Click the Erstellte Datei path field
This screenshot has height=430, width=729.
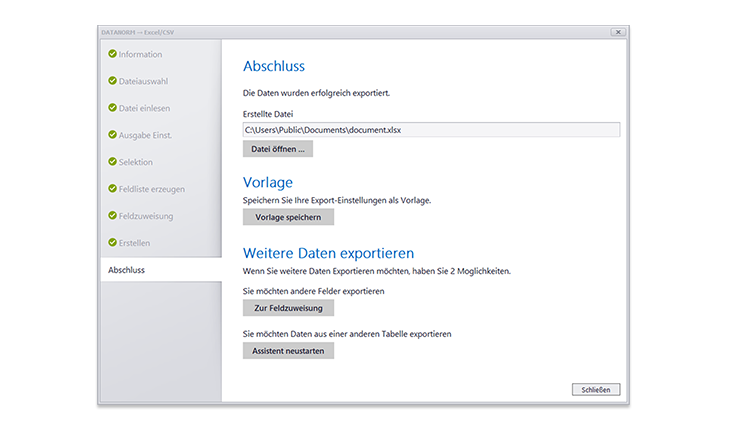pyautogui.click(x=431, y=130)
